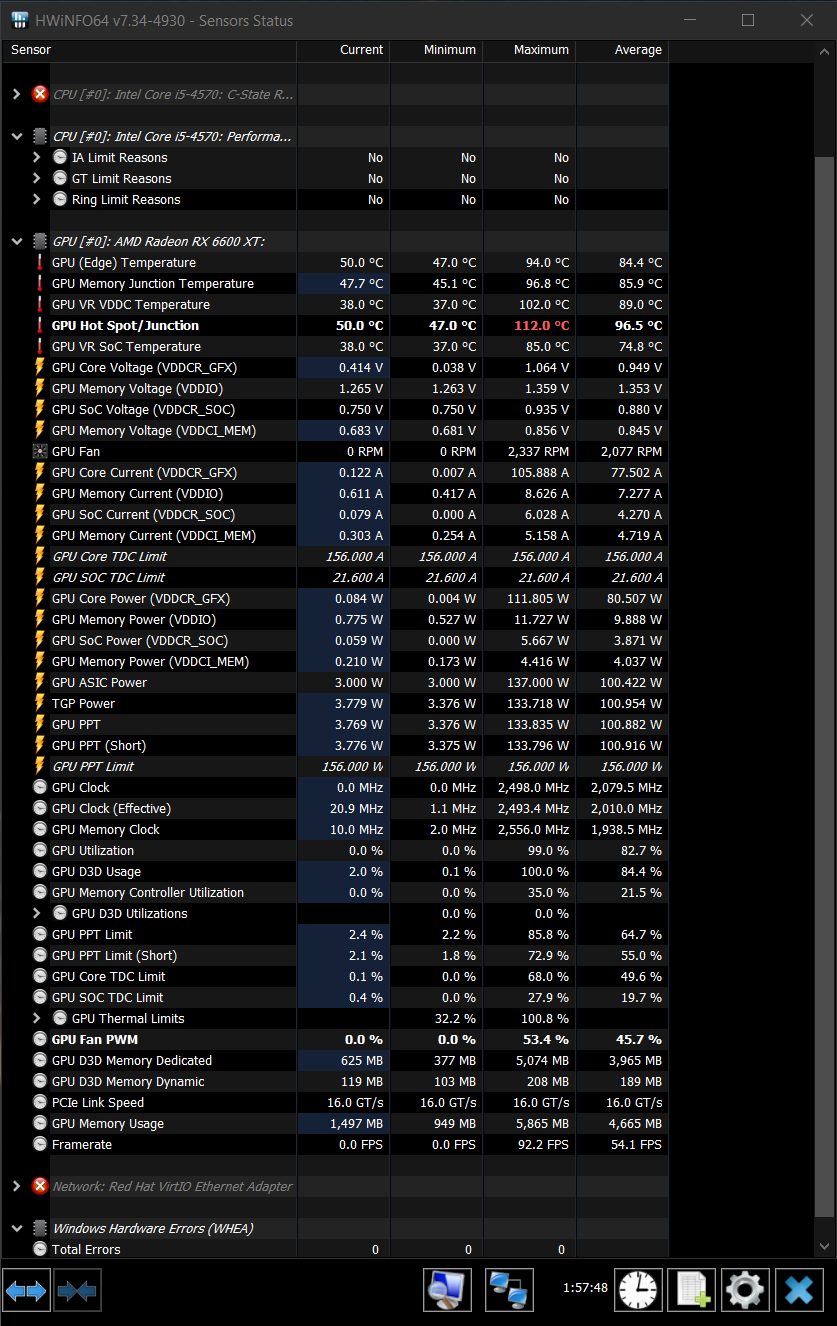Click gauge icon of GPU Fan PWM
This screenshot has height=1326, width=837.
pyautogui.click(x=40, y=1039)
